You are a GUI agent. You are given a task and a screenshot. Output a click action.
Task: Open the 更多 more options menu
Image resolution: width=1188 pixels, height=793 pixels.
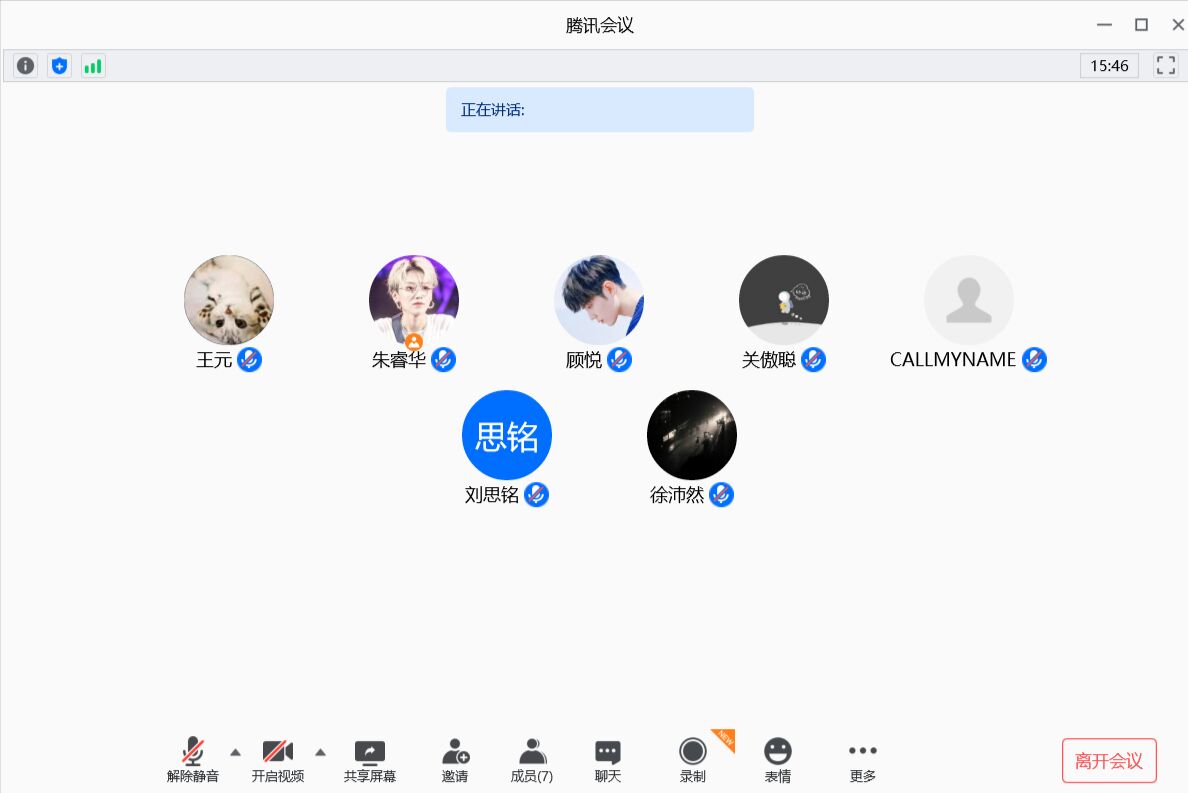click(862, 760)
